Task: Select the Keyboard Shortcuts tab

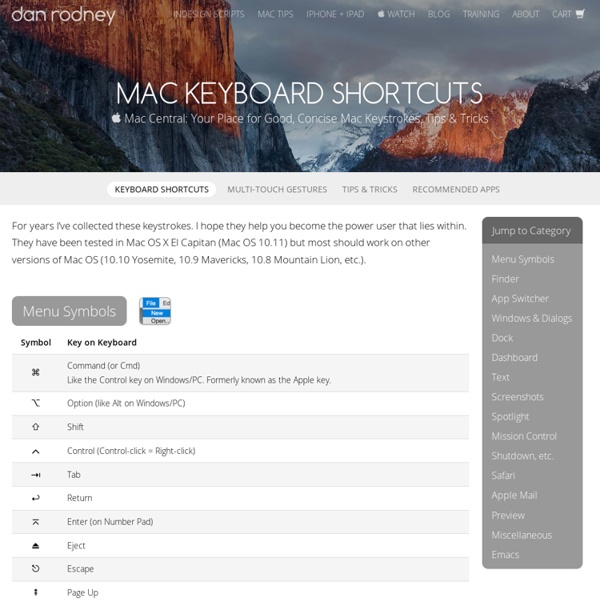Action: [161, 189]
